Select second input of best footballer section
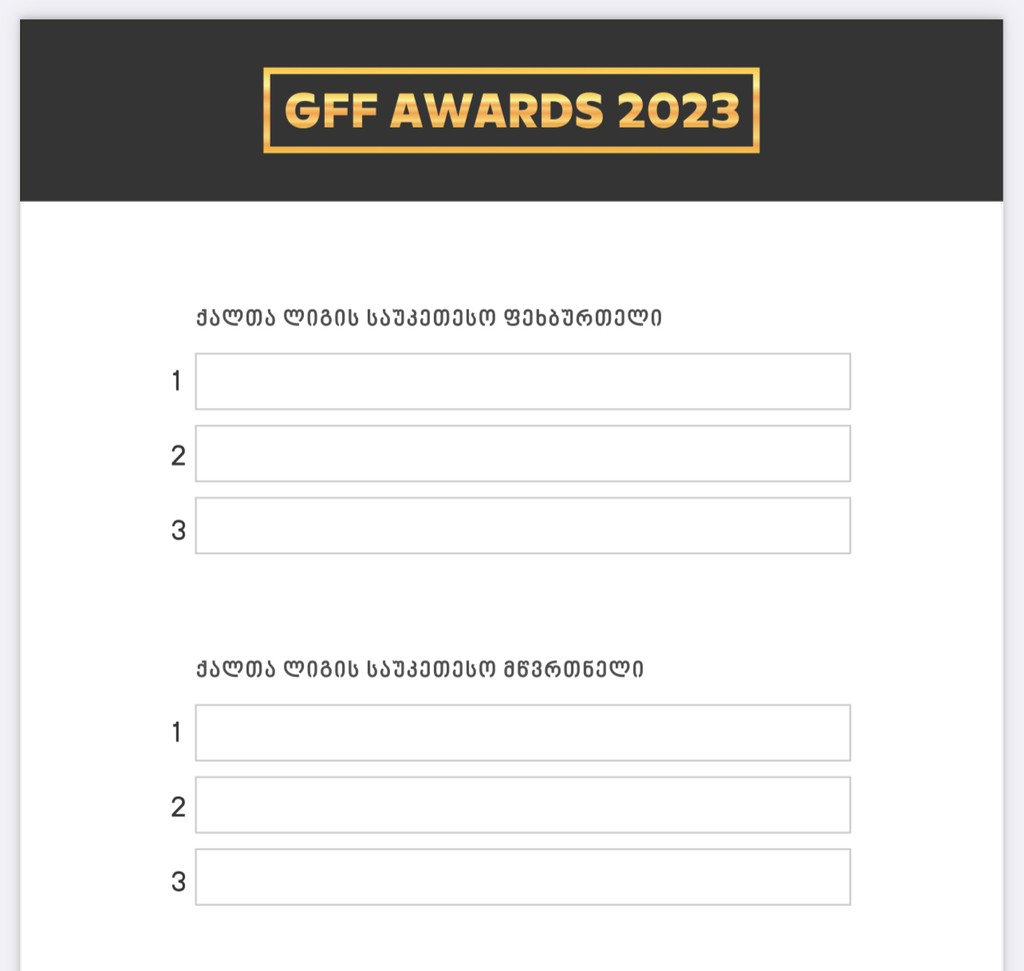Image resolution: width=1024 pixels, height=971 pixels. click(522, 453)
